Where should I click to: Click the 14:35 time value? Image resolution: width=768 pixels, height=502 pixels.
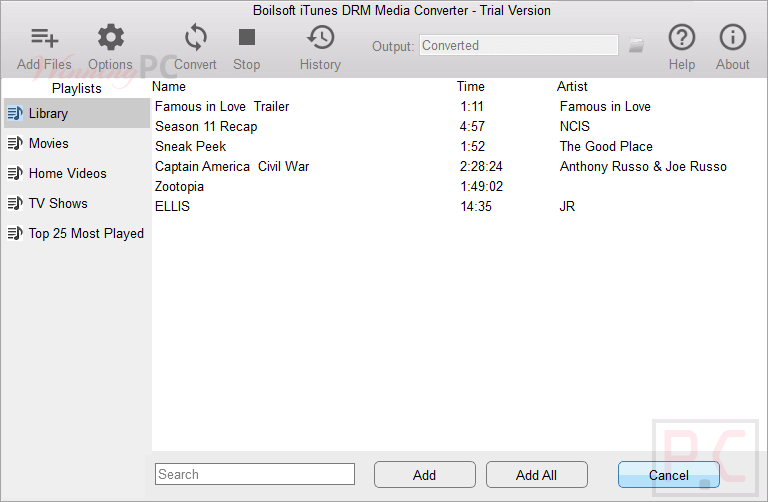click(476, 206)
